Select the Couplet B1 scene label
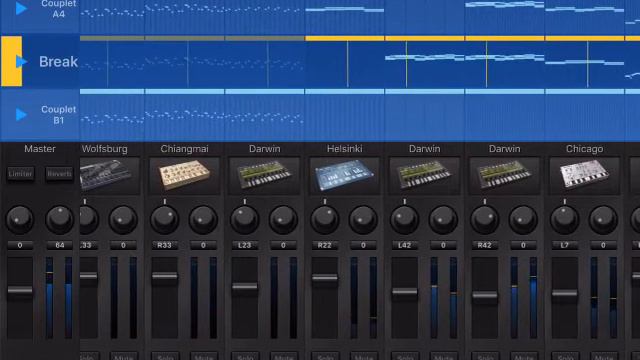Screen dimensions: 640x360 point(58,115)
